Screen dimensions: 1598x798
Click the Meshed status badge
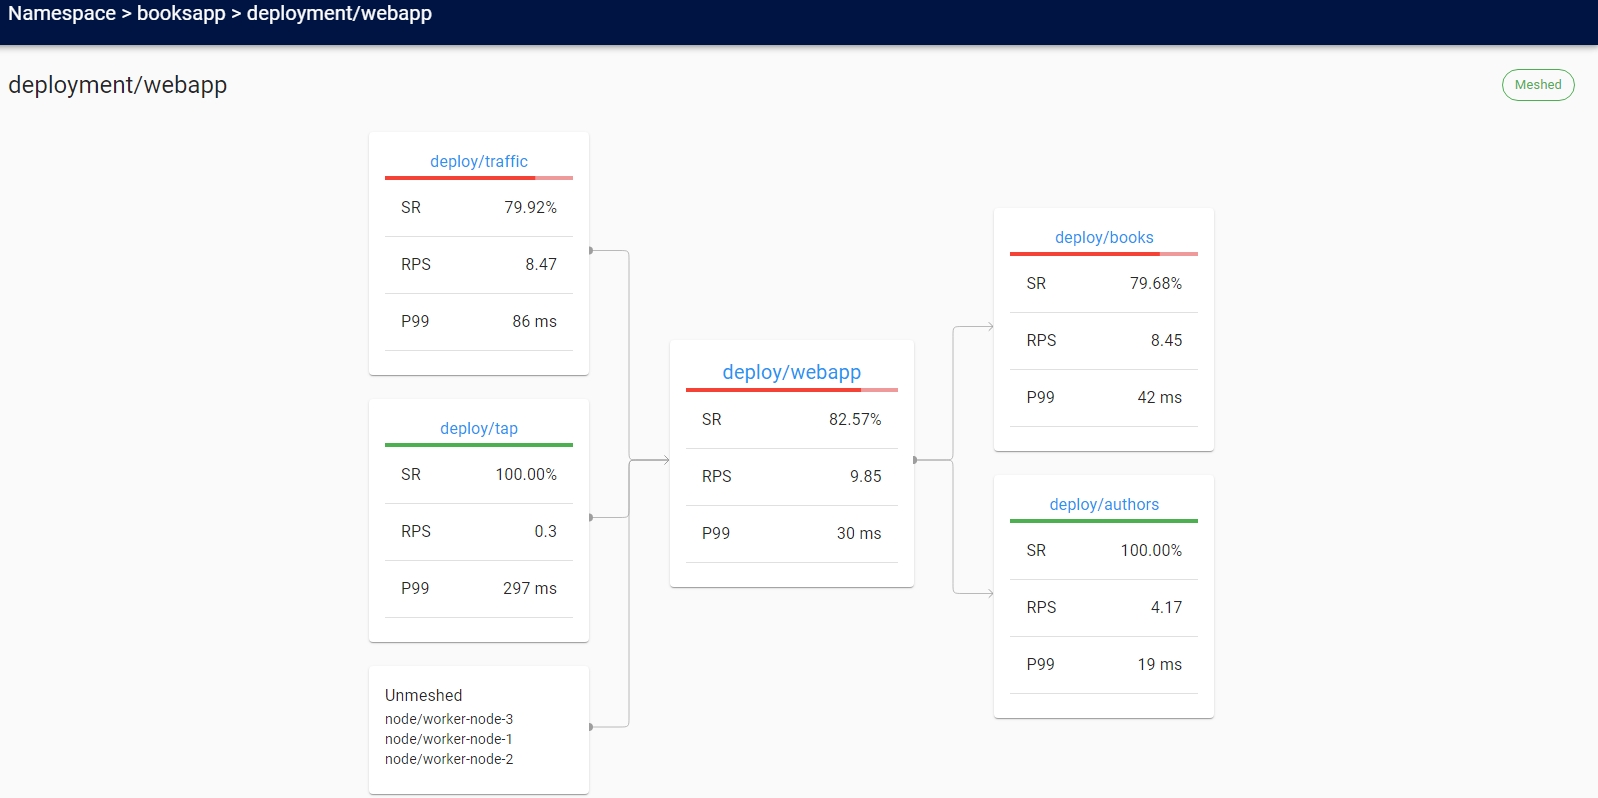(x=1537, y=85)
